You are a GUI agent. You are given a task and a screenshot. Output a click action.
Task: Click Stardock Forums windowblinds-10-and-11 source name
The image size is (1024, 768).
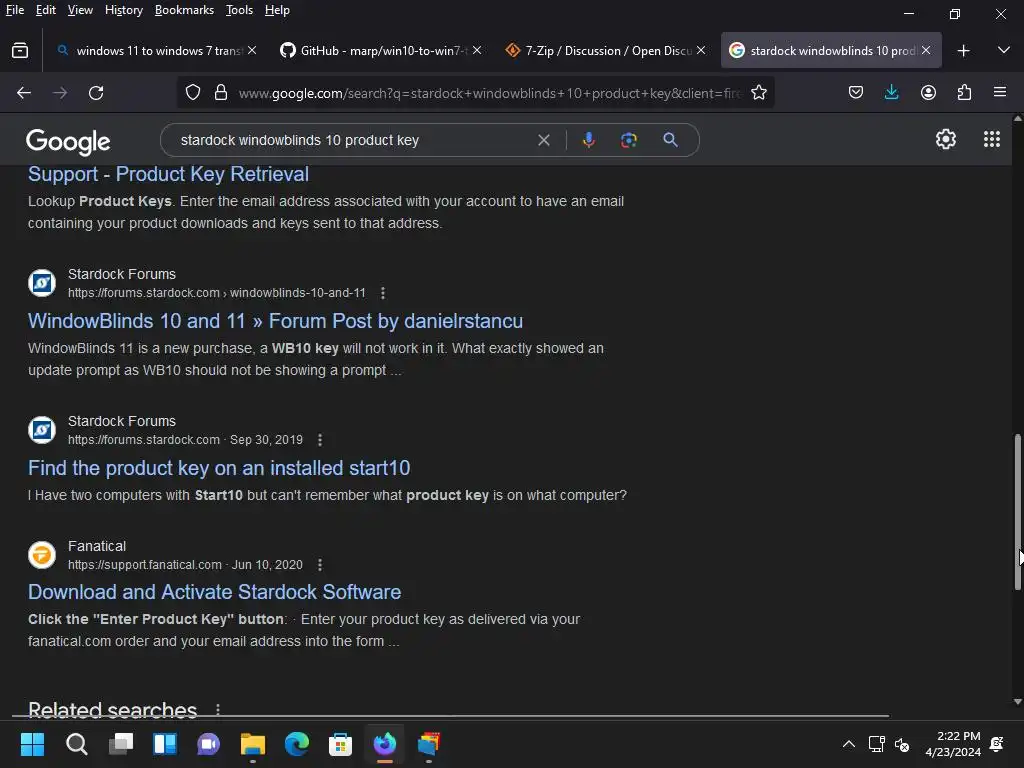[121, 274]
